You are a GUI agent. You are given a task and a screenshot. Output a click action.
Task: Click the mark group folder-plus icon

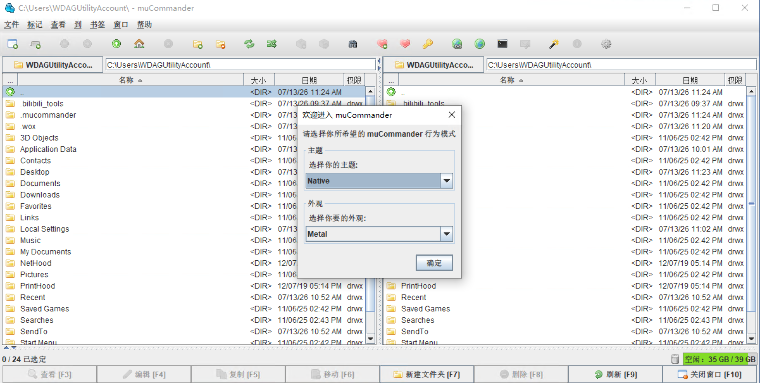click(x=198, y=44)
